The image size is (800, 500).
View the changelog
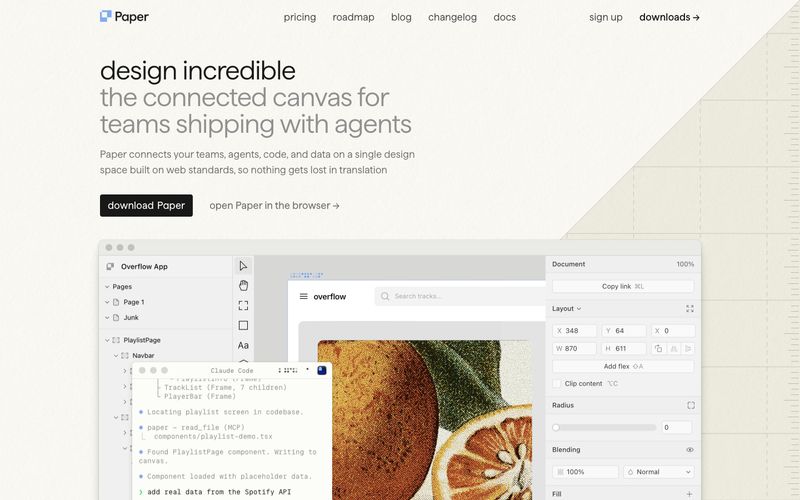[452, 17]
